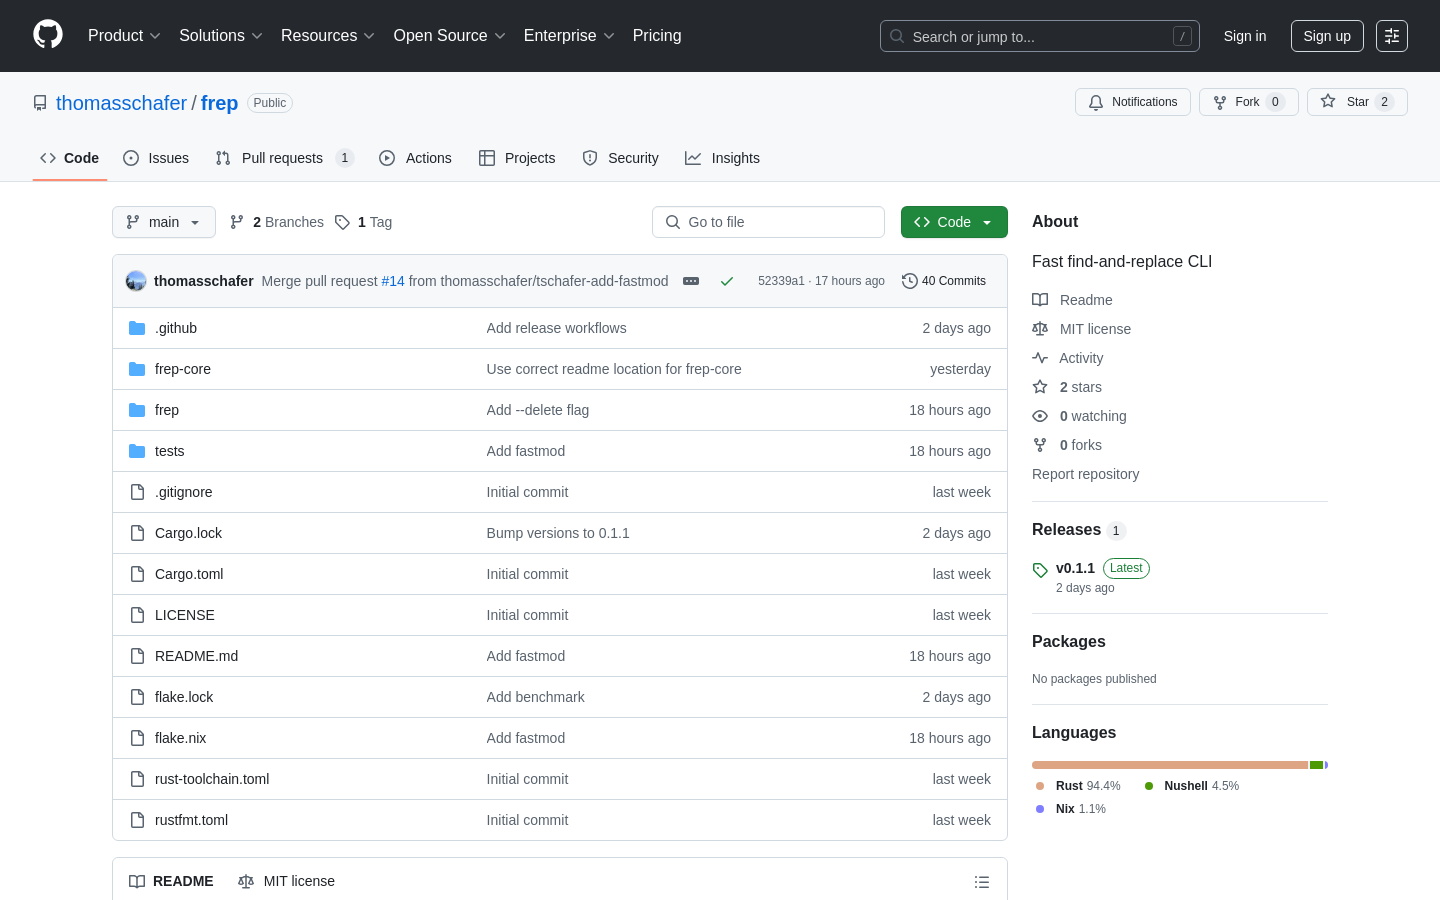Open the GitHub home logo
Screen dimensions: 1440x900
pyautogui.click(x=48, y=35)
